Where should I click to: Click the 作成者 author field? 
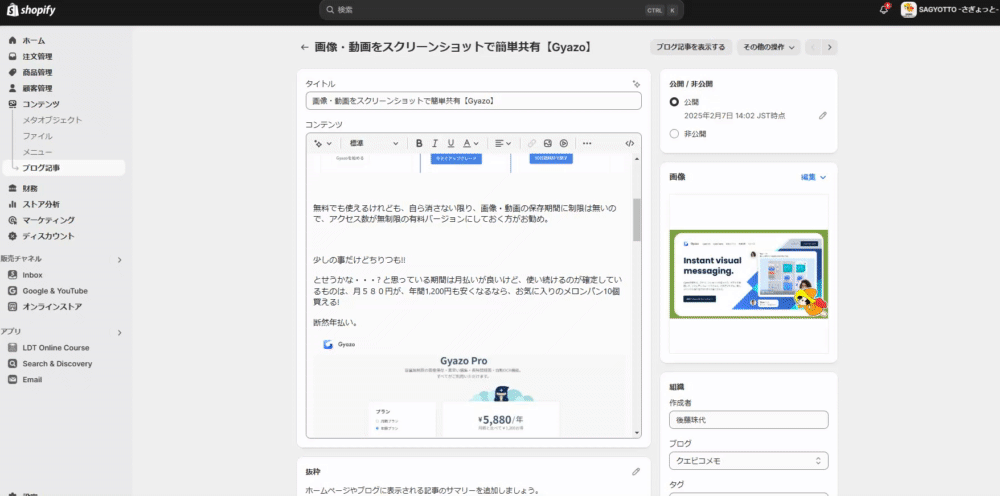[x=749, y=420]
